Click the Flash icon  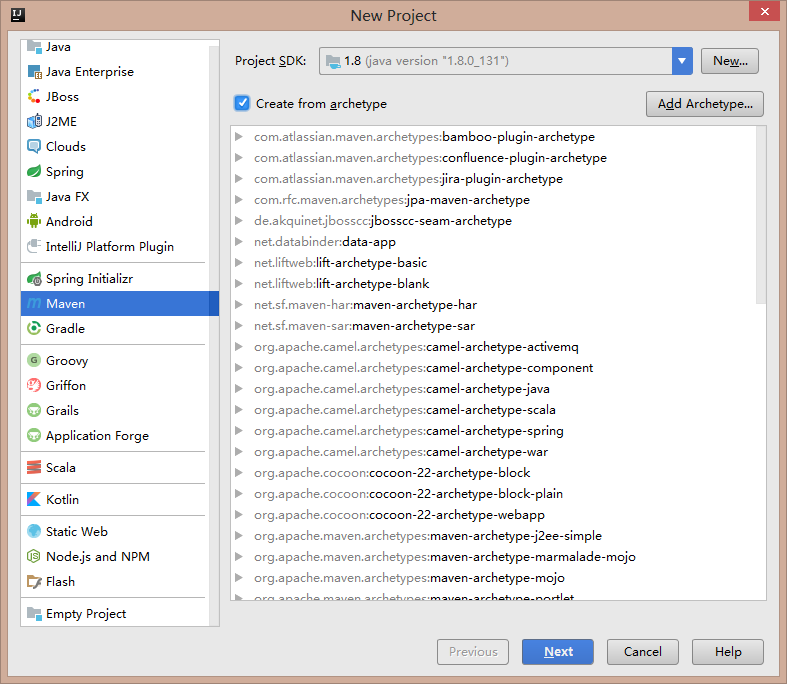point(34,582)
